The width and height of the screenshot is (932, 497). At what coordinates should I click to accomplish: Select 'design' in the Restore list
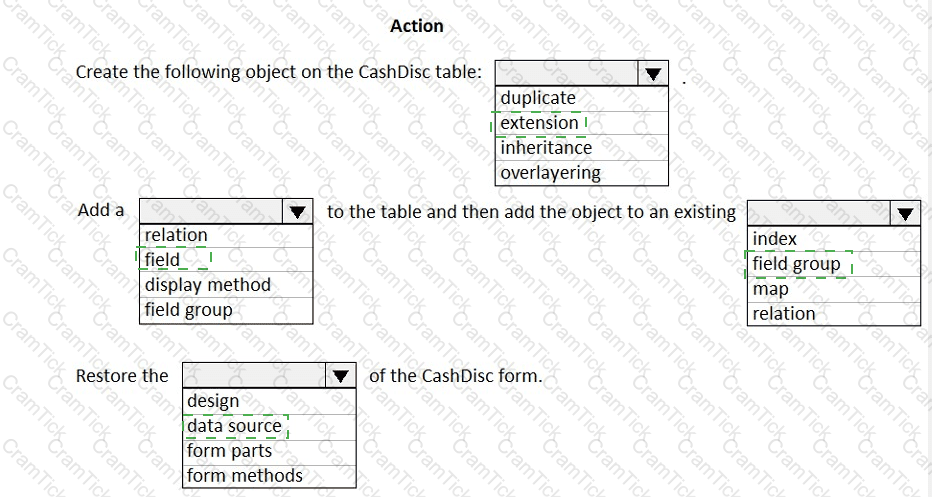213,401
